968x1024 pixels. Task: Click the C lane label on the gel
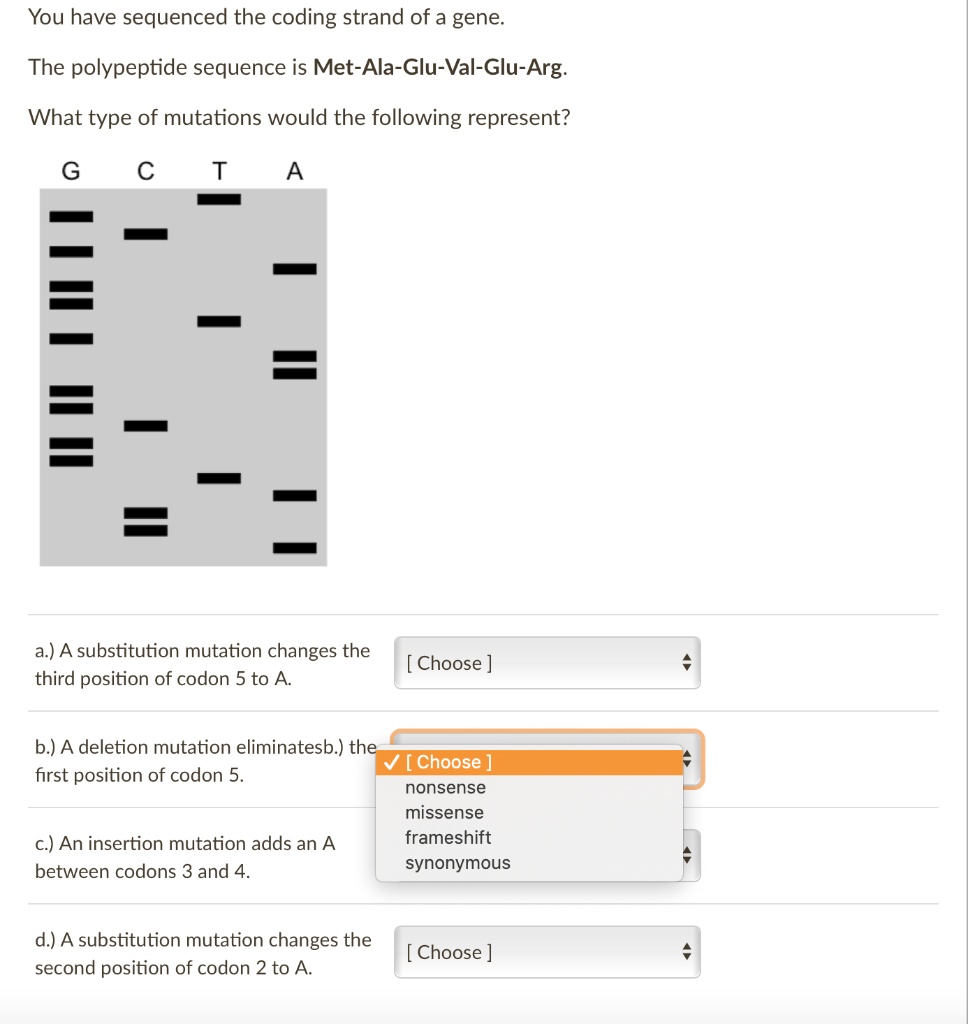(145, 171)
